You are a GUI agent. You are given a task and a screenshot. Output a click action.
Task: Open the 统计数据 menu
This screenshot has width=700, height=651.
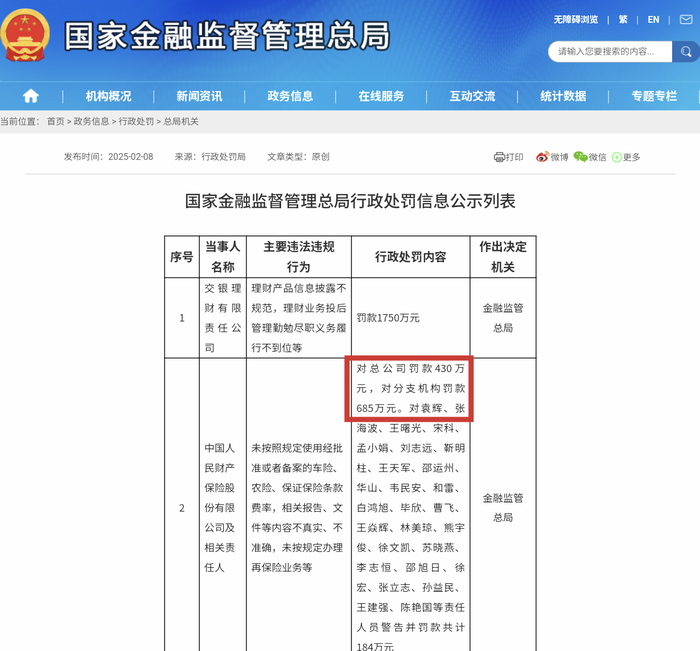click(x=563, y=96)
